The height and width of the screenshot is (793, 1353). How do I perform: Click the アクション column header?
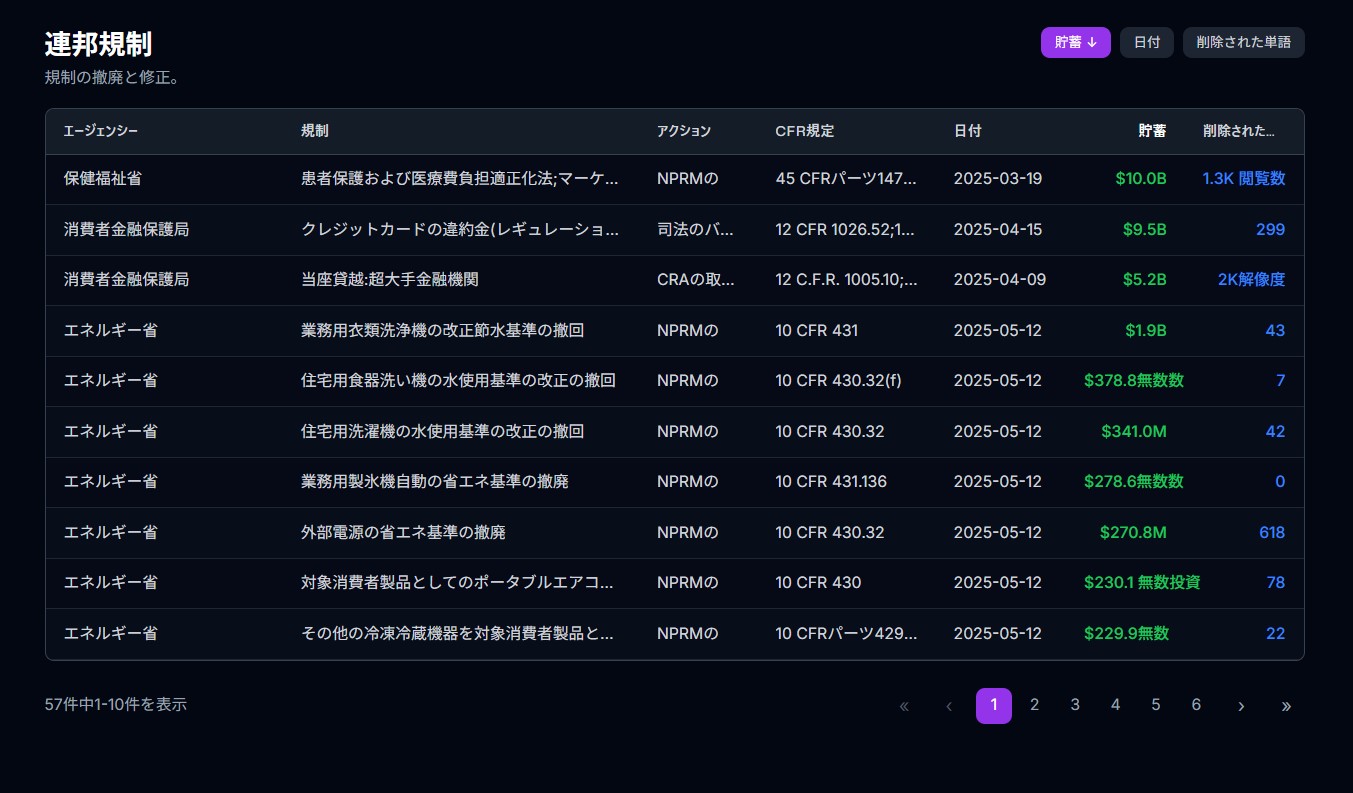tap(684, 131)
